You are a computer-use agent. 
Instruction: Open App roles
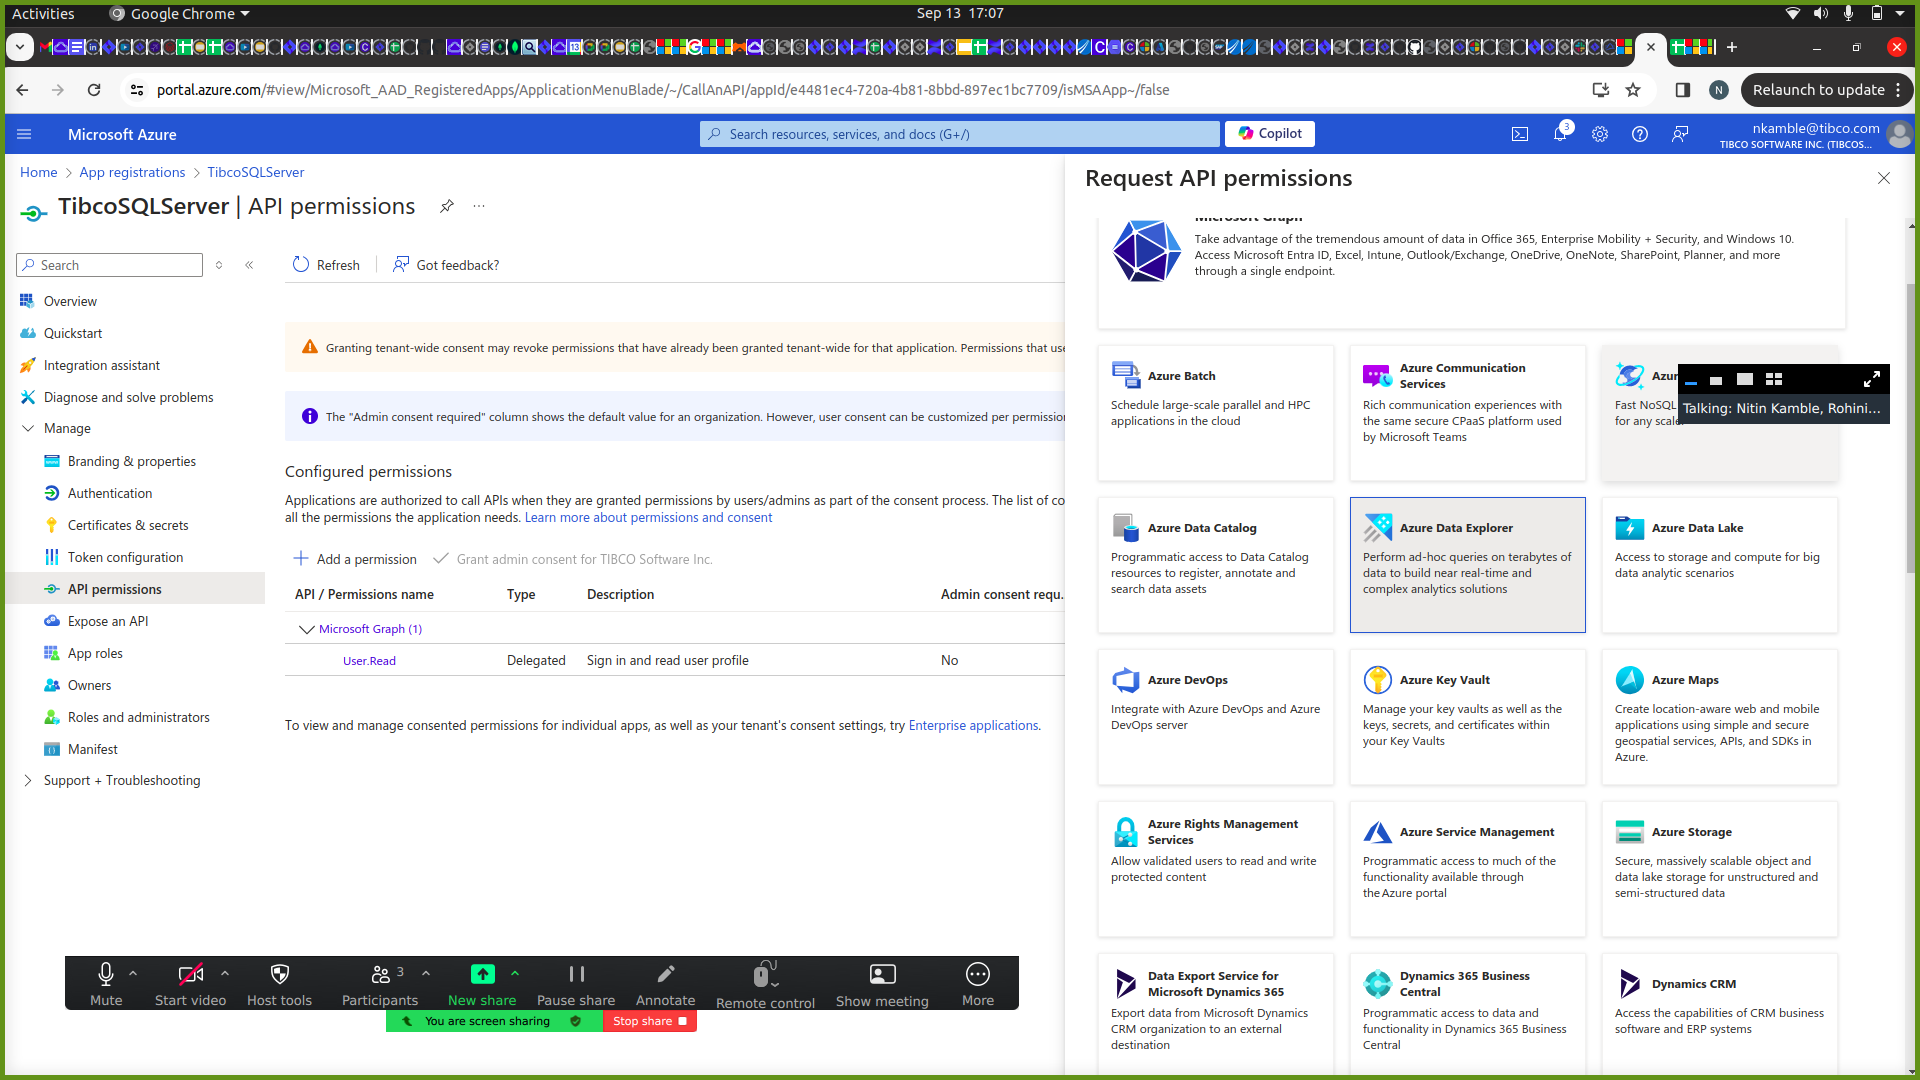point(95,653)
